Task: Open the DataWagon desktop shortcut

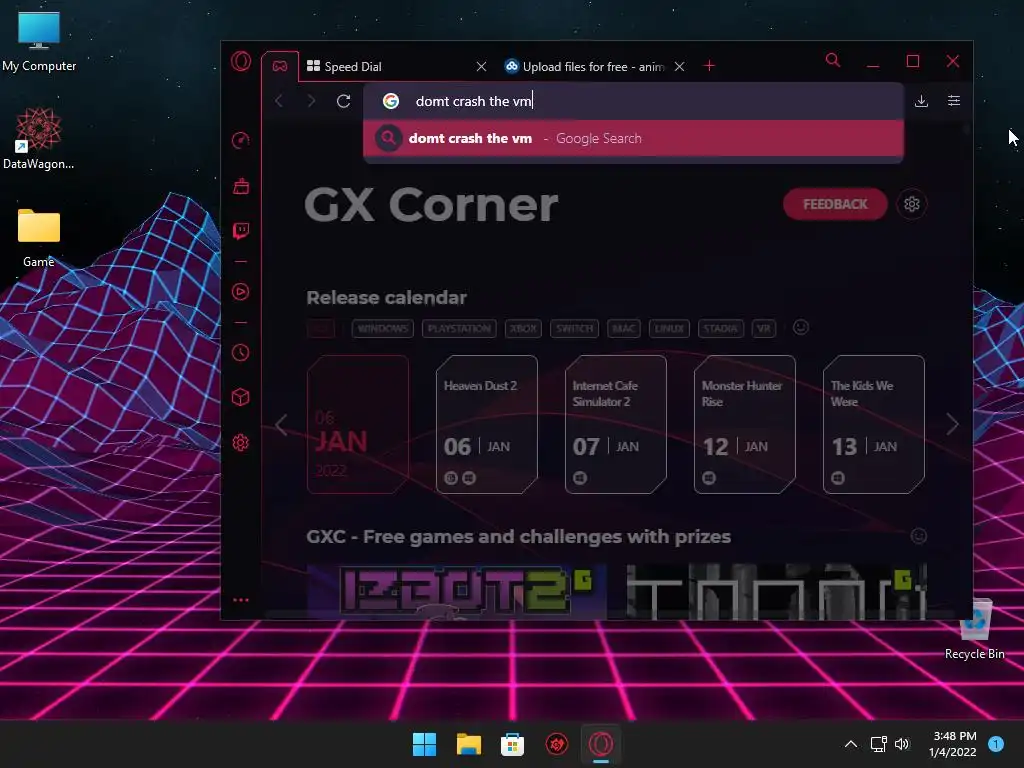Action: tap(39, 139)
